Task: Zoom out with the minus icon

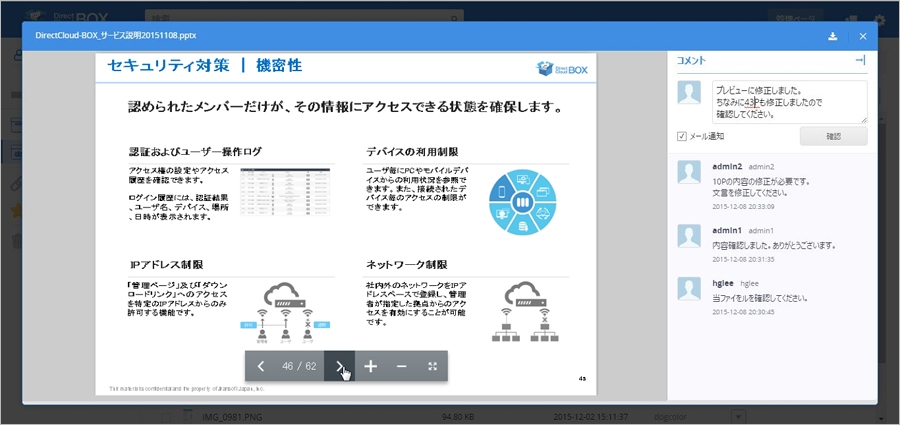Action: click(x=402, y=366)
